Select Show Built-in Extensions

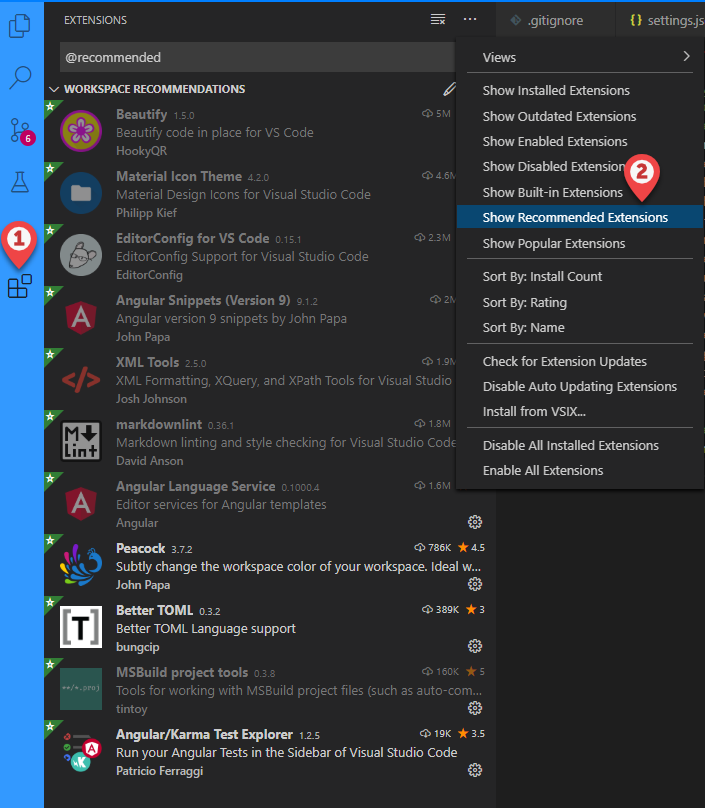tap(580, 192)
